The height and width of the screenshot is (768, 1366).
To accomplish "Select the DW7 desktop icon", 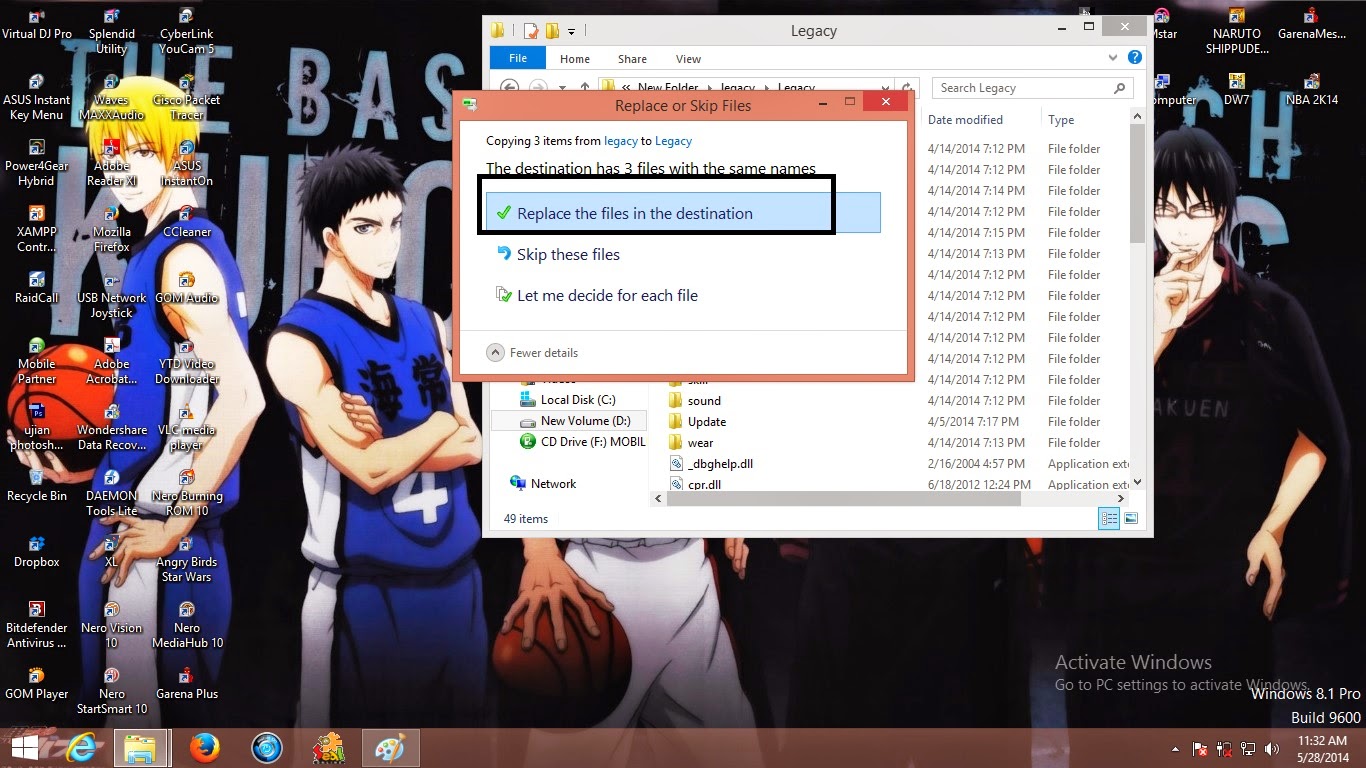I will (1236, 90).
